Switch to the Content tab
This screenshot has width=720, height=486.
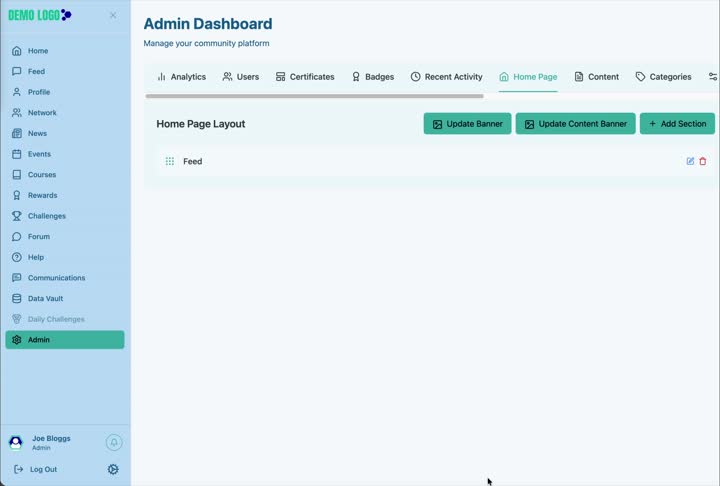coord(596,77)
